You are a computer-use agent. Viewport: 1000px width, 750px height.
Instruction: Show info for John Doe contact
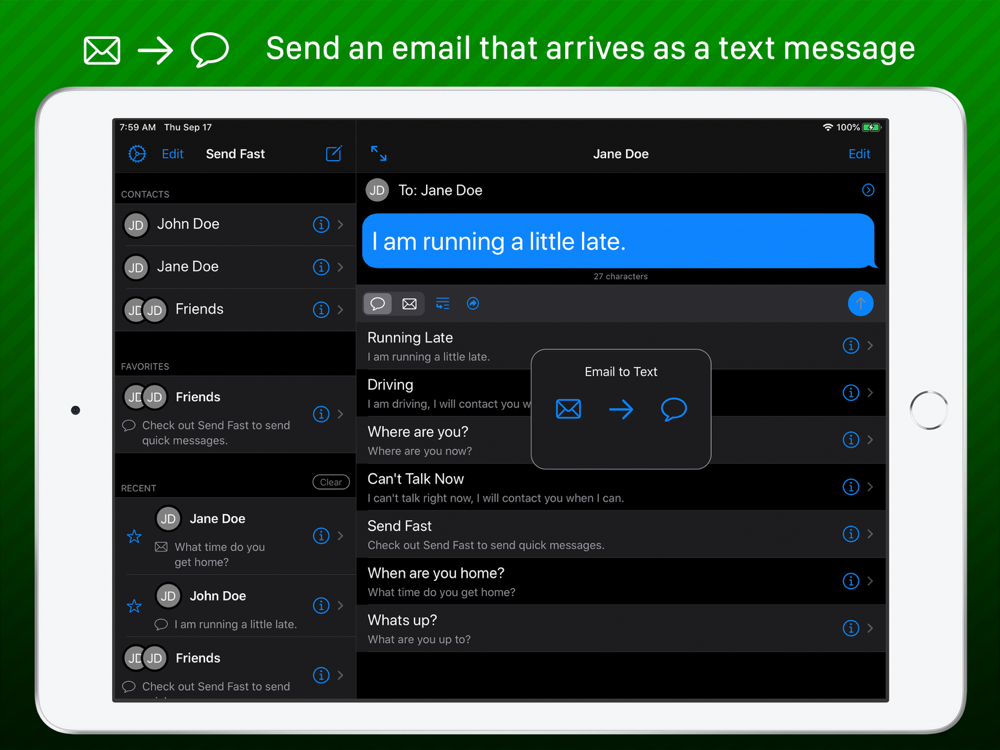[321, 224]
